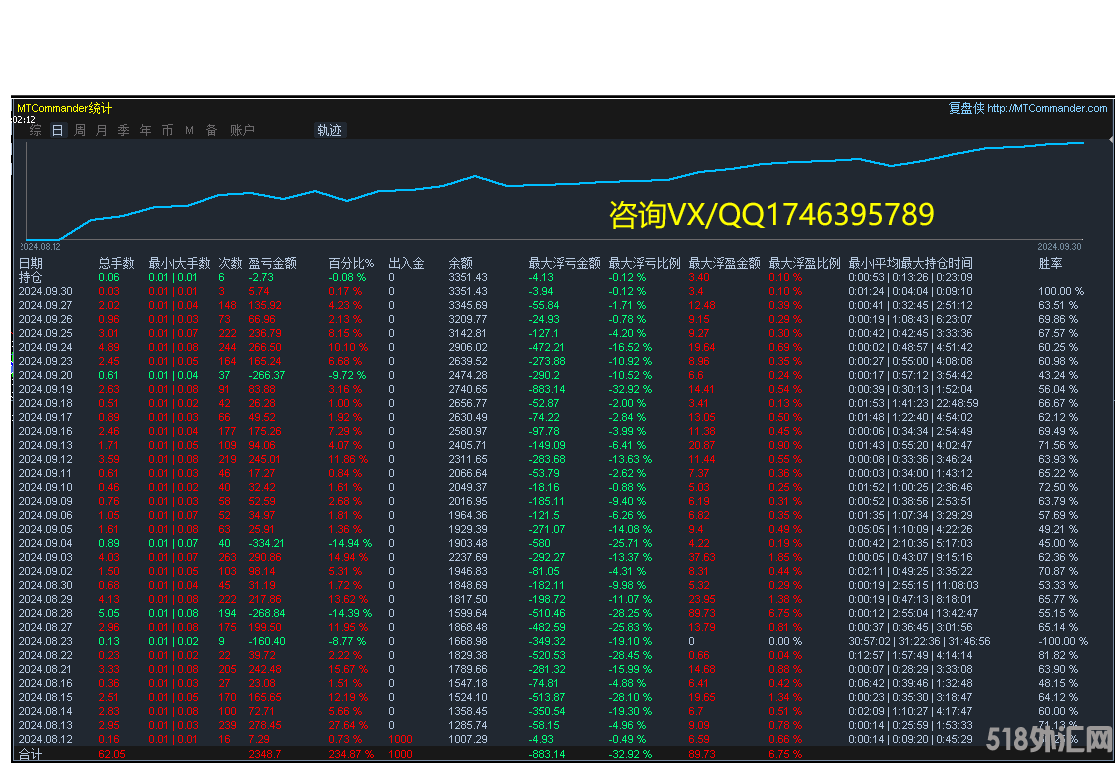Screen dimensions: 1120x763
Task: Select the 日 daily statistics tab
Action: tap(57, 130)
